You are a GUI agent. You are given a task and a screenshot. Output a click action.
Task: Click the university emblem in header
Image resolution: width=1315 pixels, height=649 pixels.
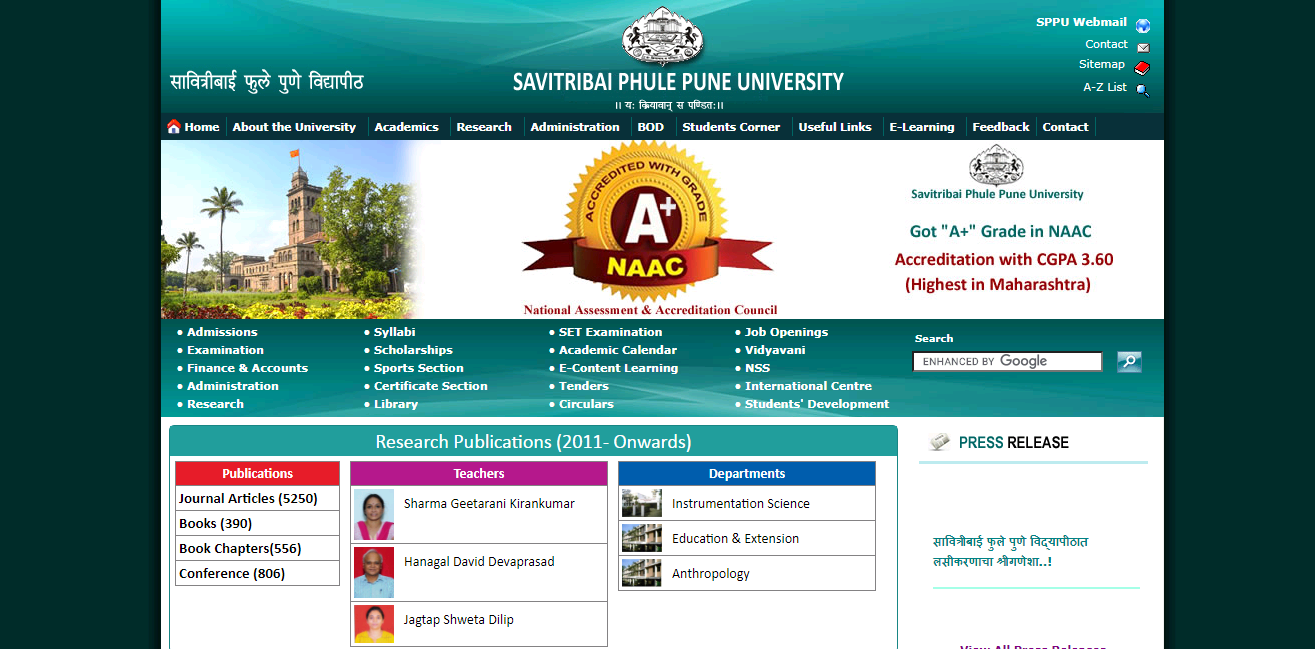coord(663,37)
